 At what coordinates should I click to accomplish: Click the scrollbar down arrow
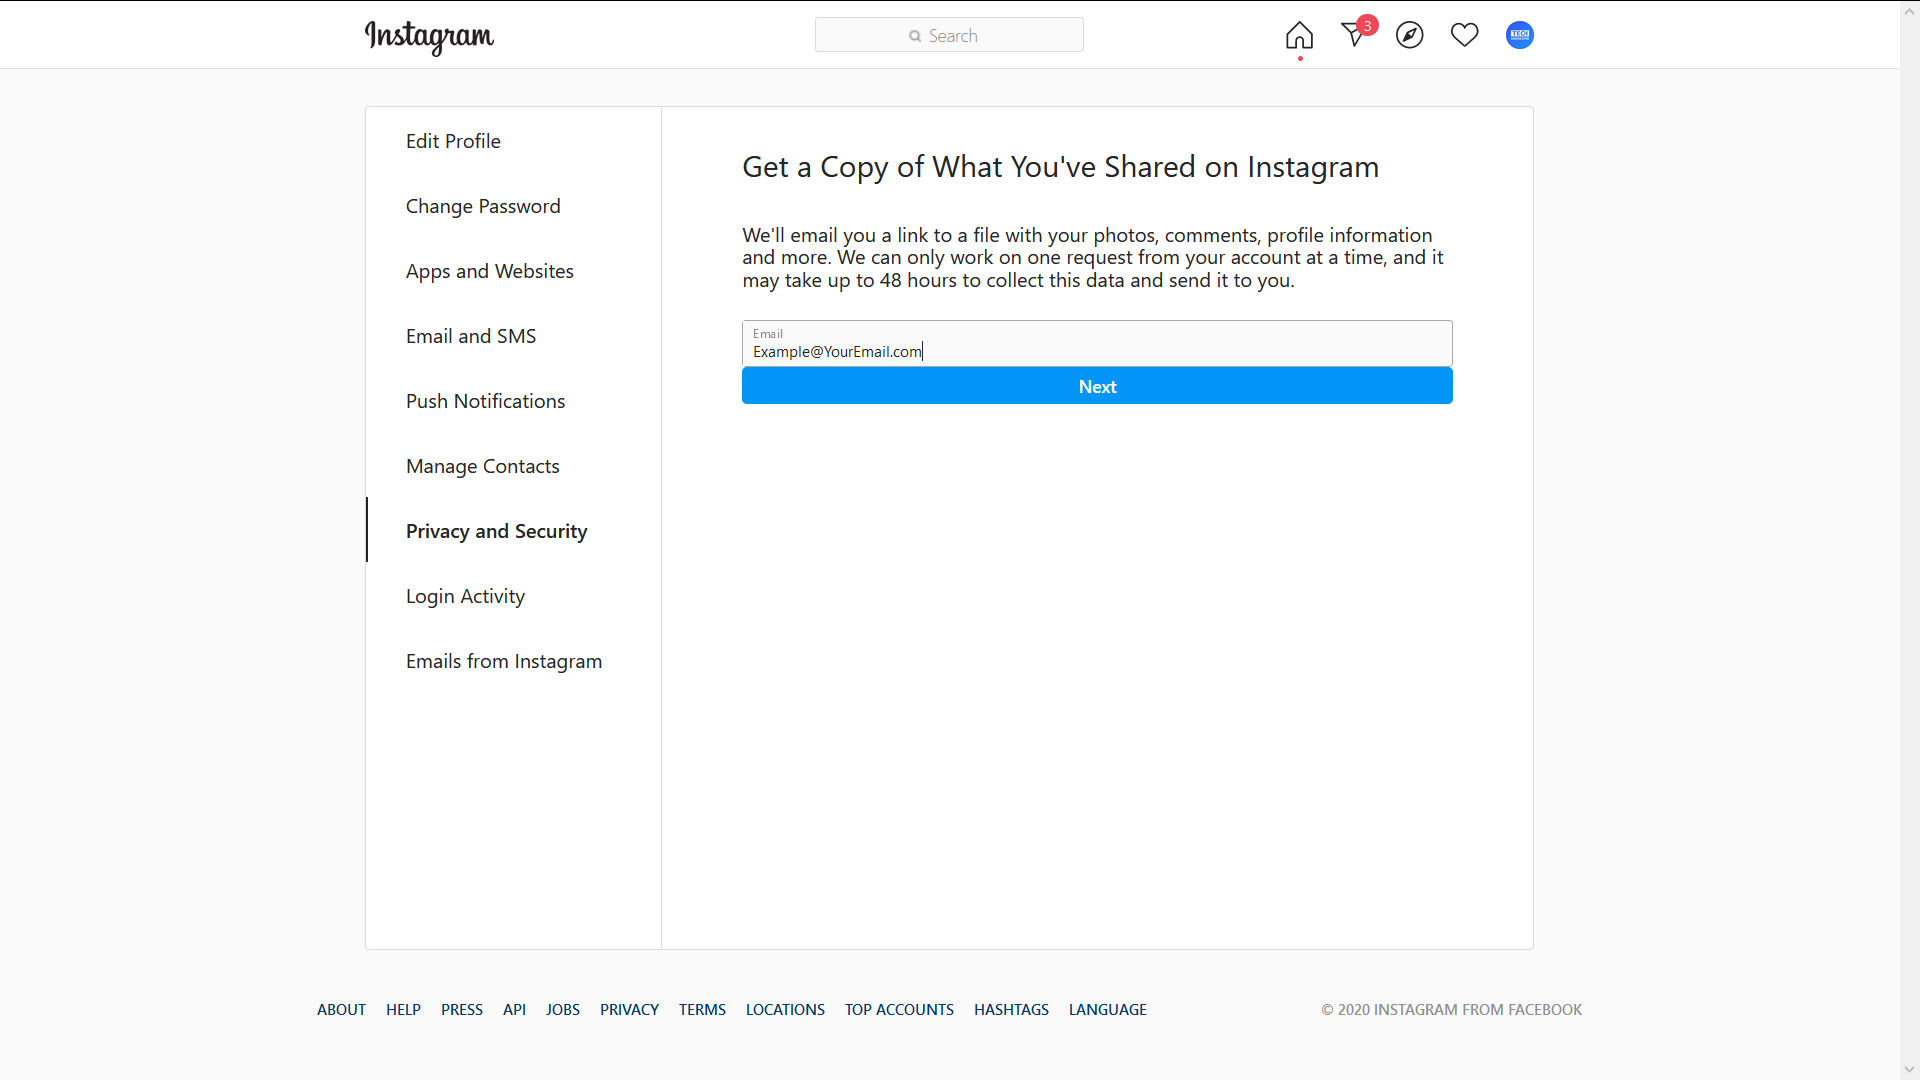1909,1070
